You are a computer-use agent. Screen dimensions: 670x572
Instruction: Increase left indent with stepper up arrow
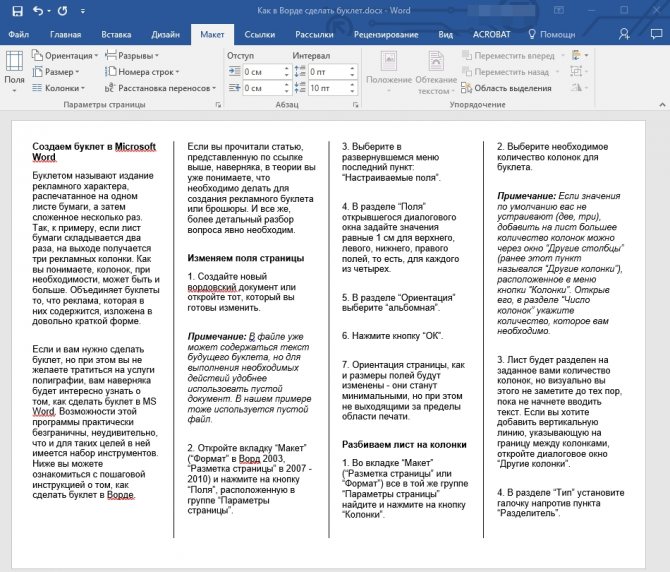[287, 68]
